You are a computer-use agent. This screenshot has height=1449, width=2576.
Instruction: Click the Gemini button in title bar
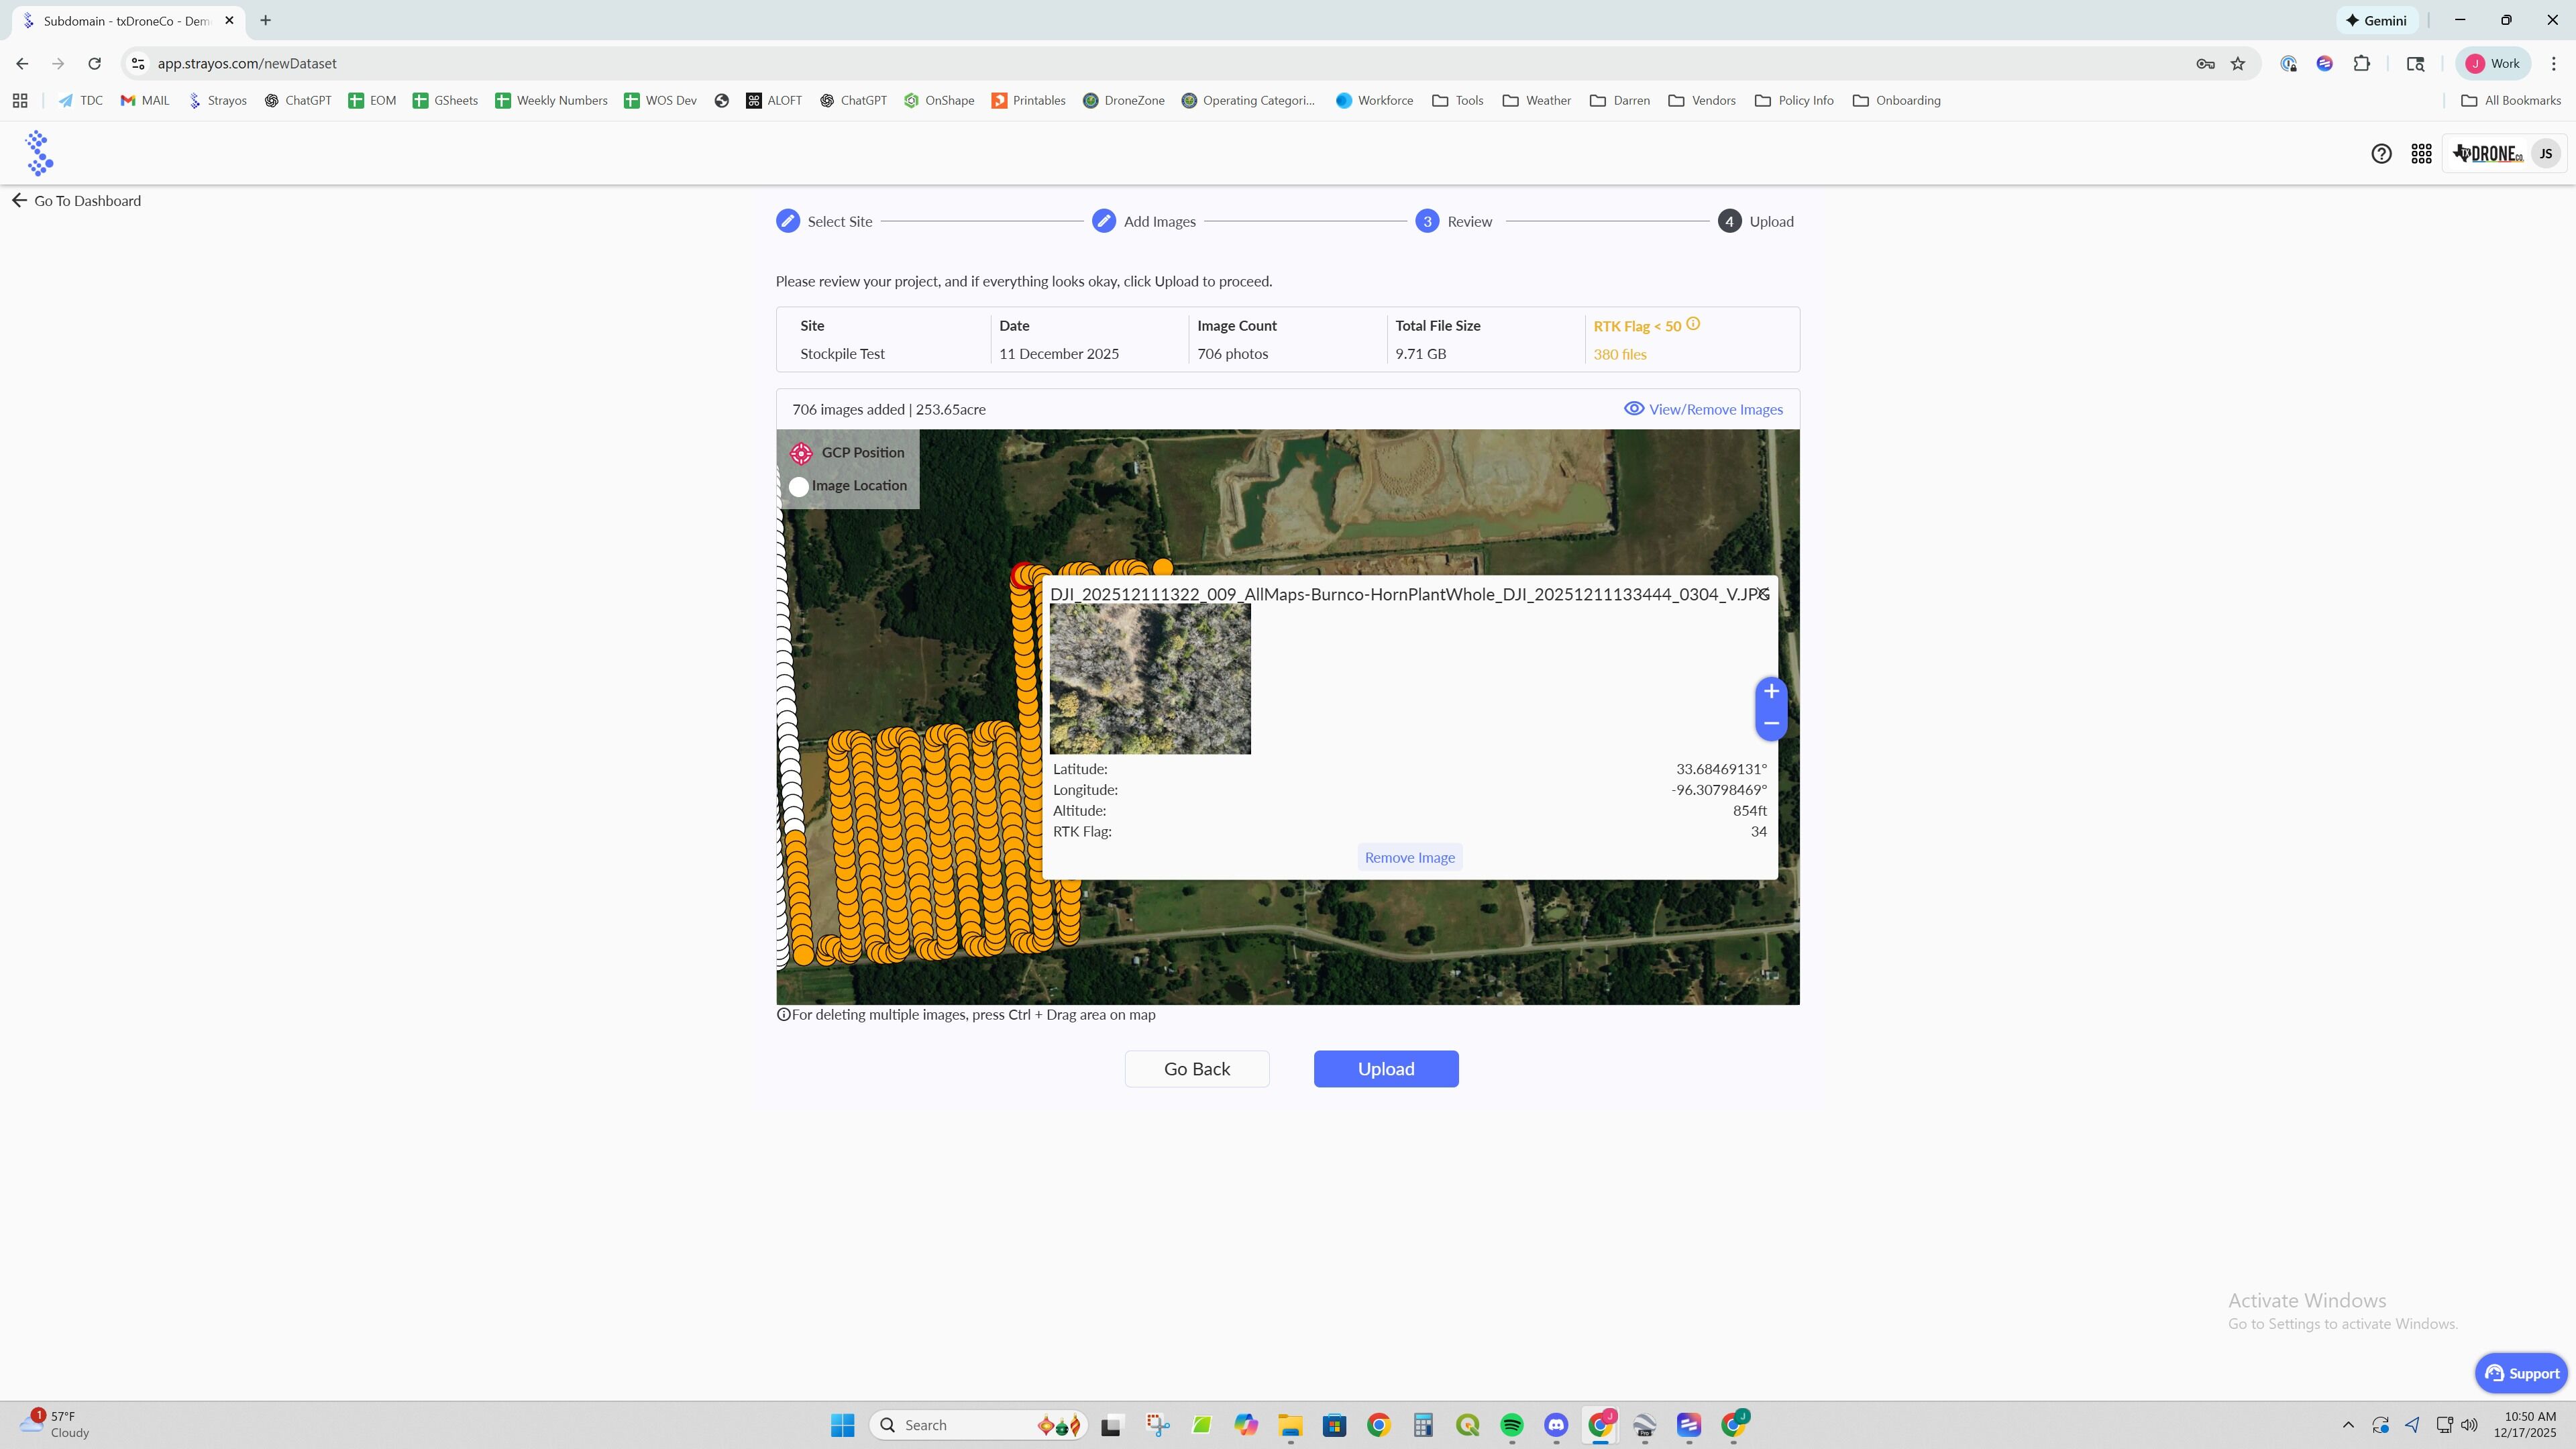(x=2376, y=20)
